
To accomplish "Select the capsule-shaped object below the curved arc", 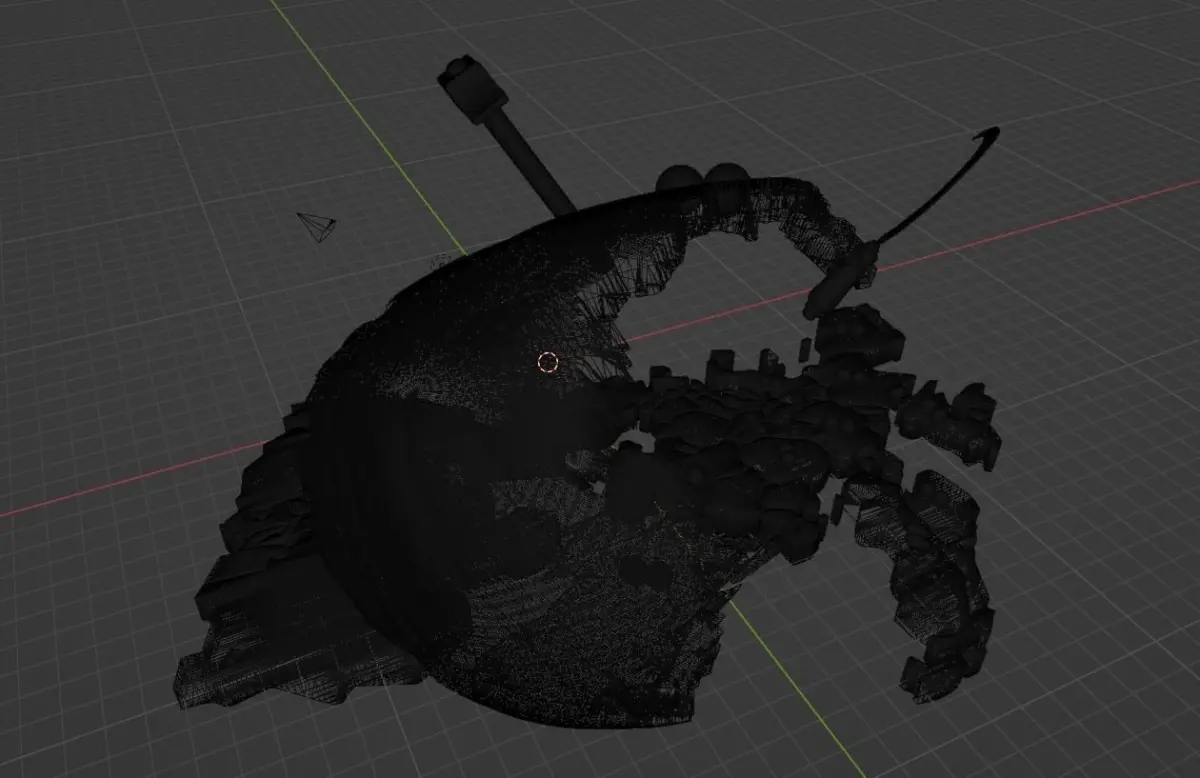I will coord(841,280).
